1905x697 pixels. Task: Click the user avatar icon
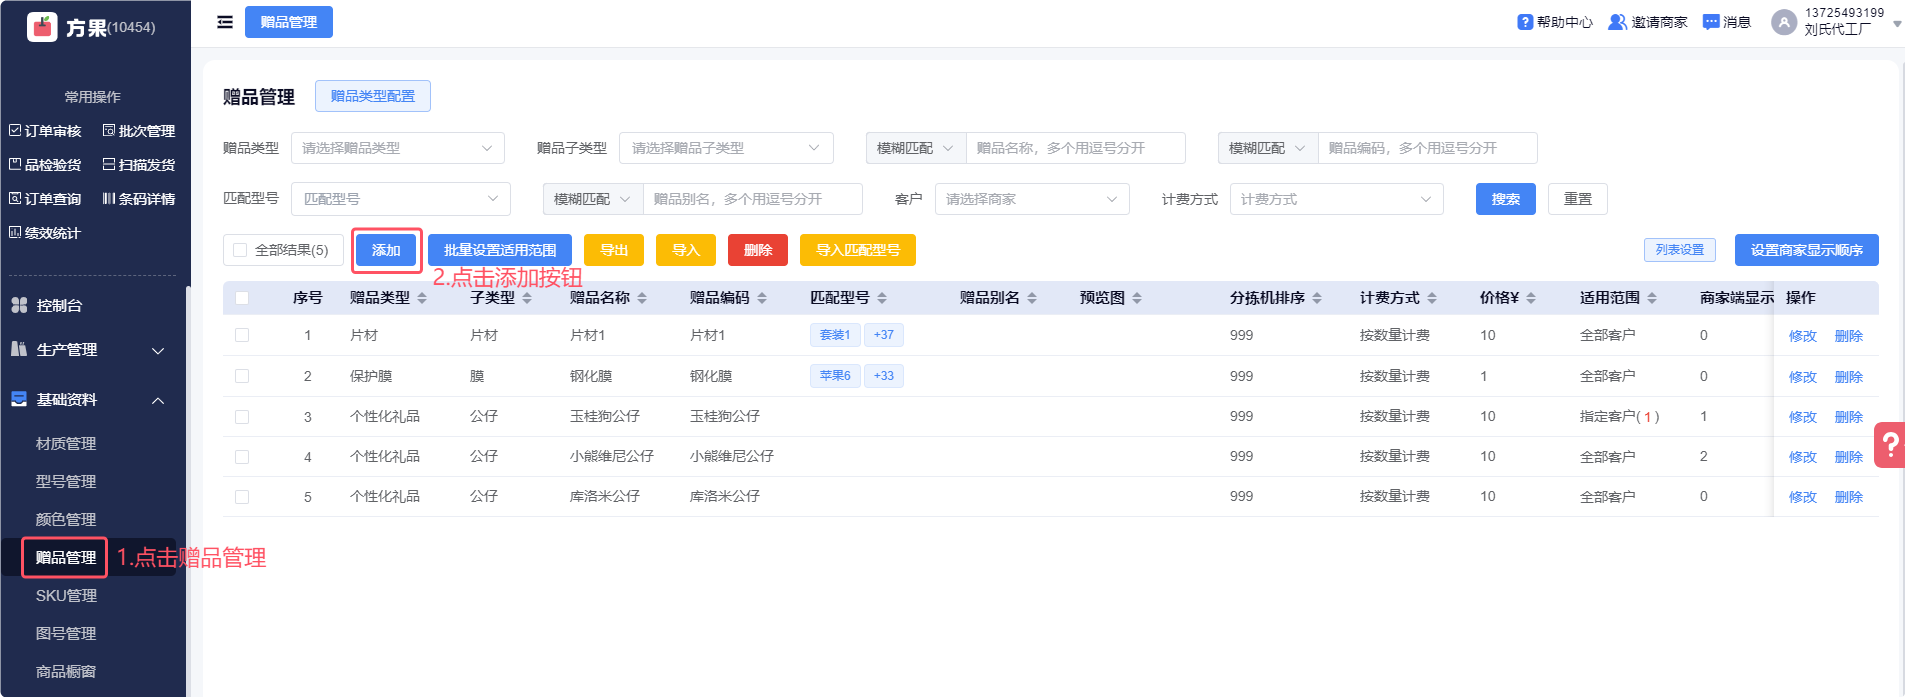(1783, 22)
